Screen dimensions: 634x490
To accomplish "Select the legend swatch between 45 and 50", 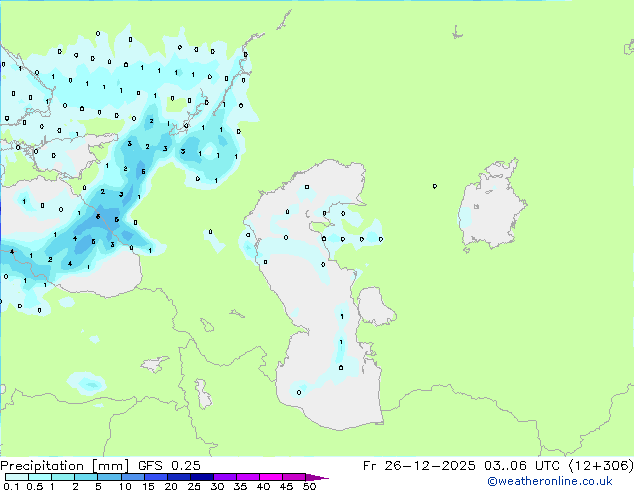I will [294, 477].
